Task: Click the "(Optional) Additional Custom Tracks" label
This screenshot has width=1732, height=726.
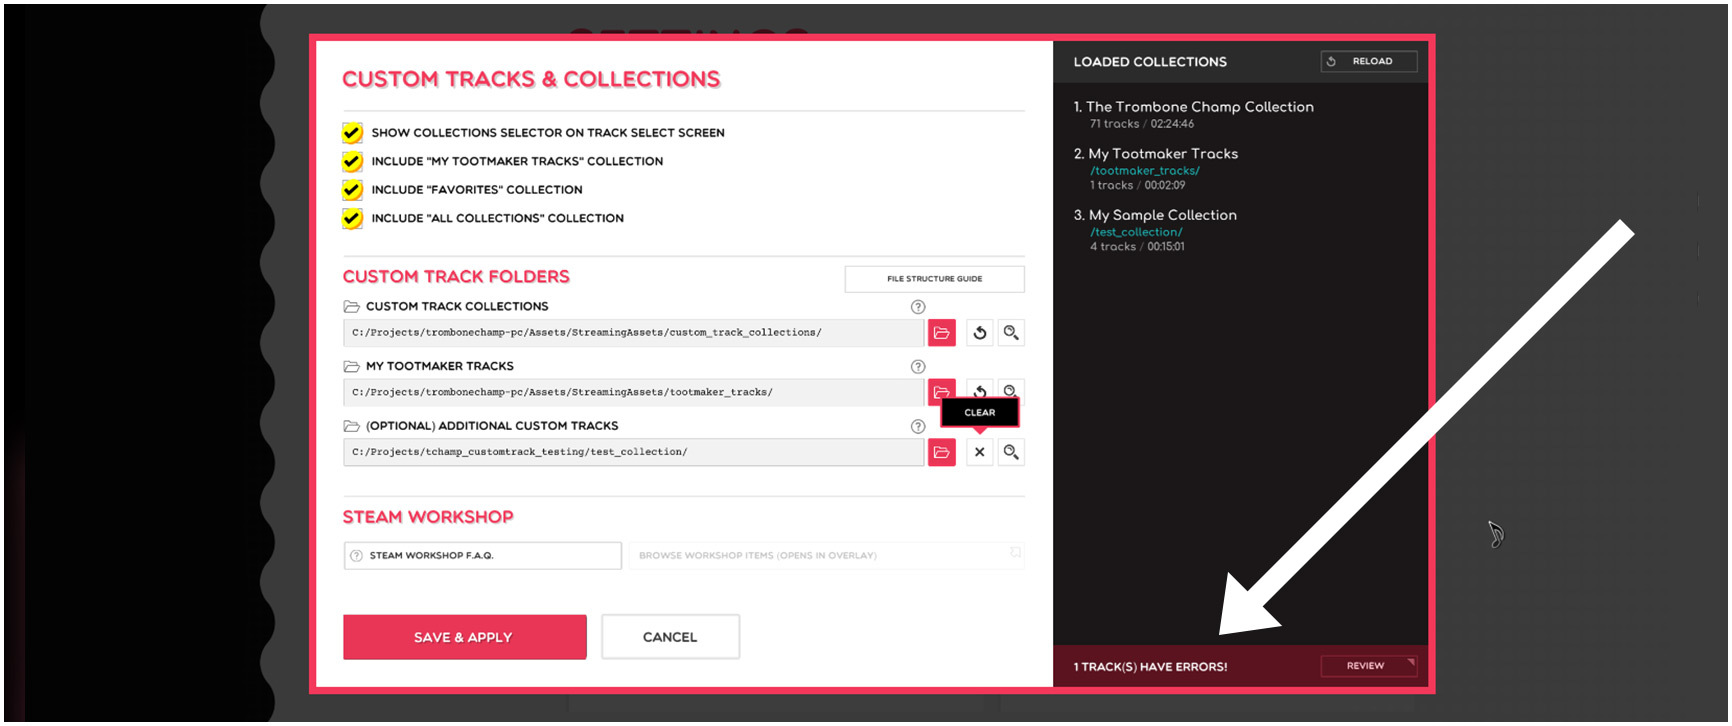Action: point(492,426)
